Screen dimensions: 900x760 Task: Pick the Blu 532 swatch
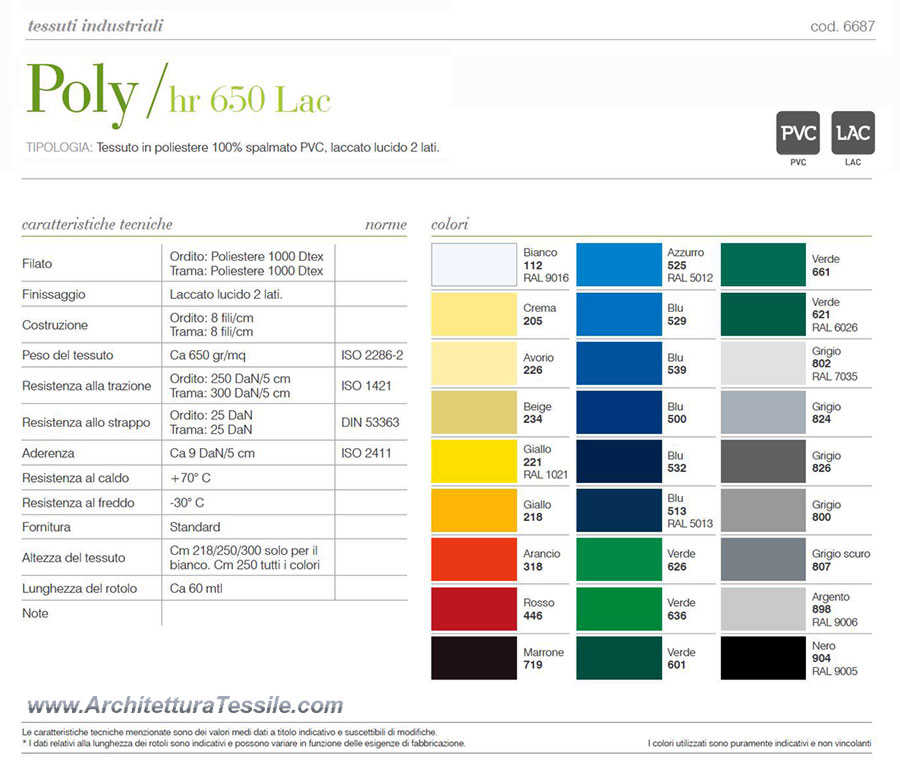619,462
